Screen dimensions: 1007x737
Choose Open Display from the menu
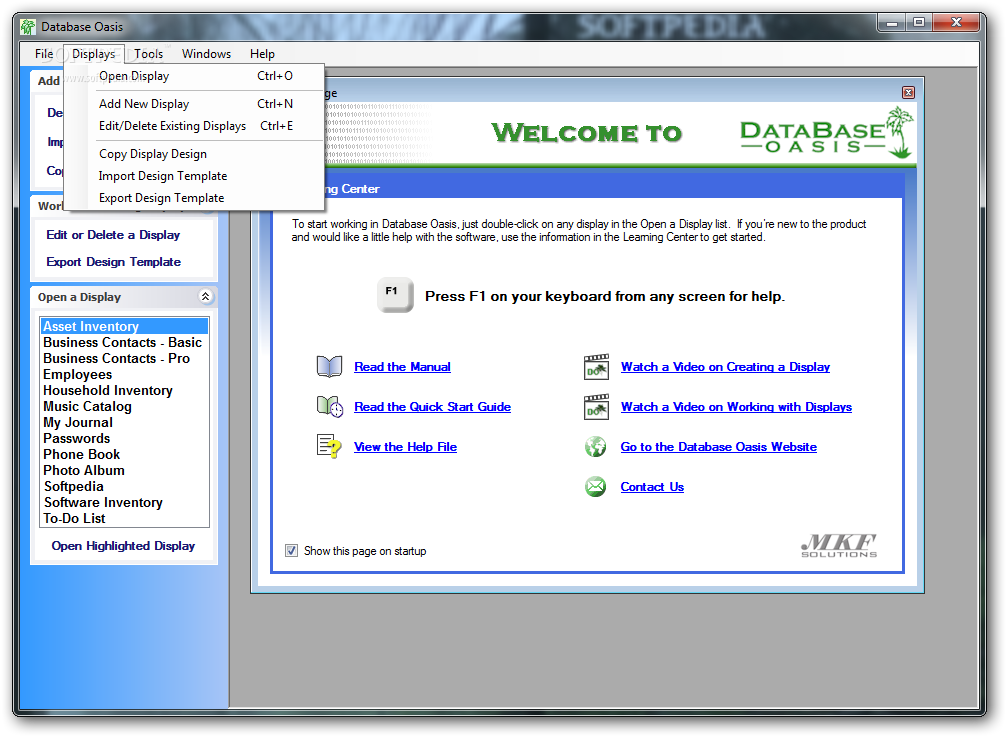tap(194, 76)
